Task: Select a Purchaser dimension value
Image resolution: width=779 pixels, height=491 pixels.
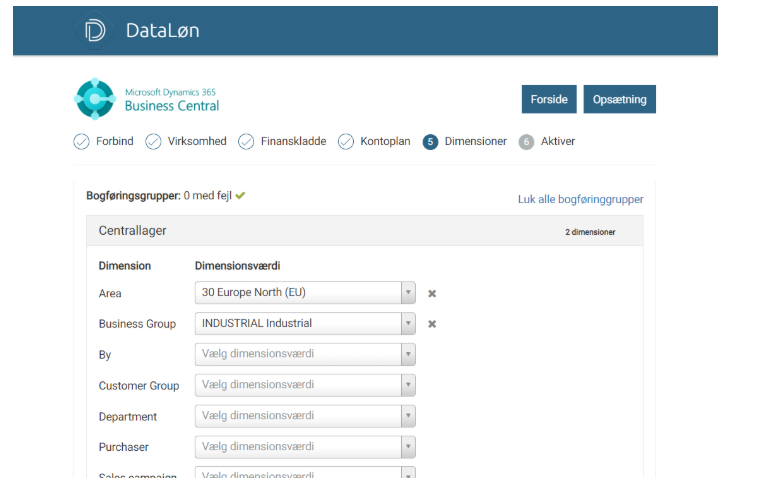Action: 305,447
